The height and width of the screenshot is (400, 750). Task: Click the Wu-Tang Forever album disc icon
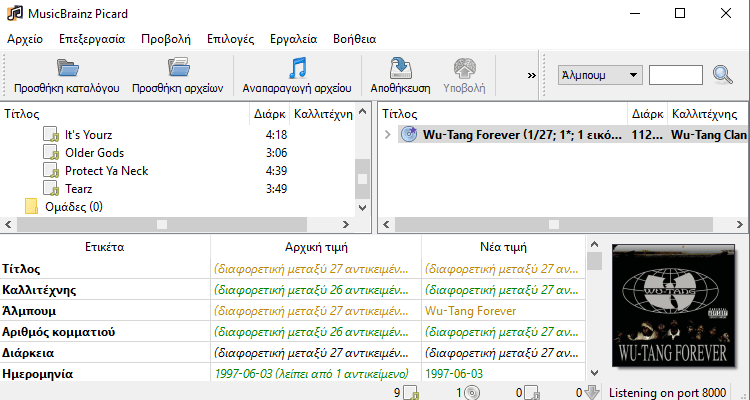point(408,134)
